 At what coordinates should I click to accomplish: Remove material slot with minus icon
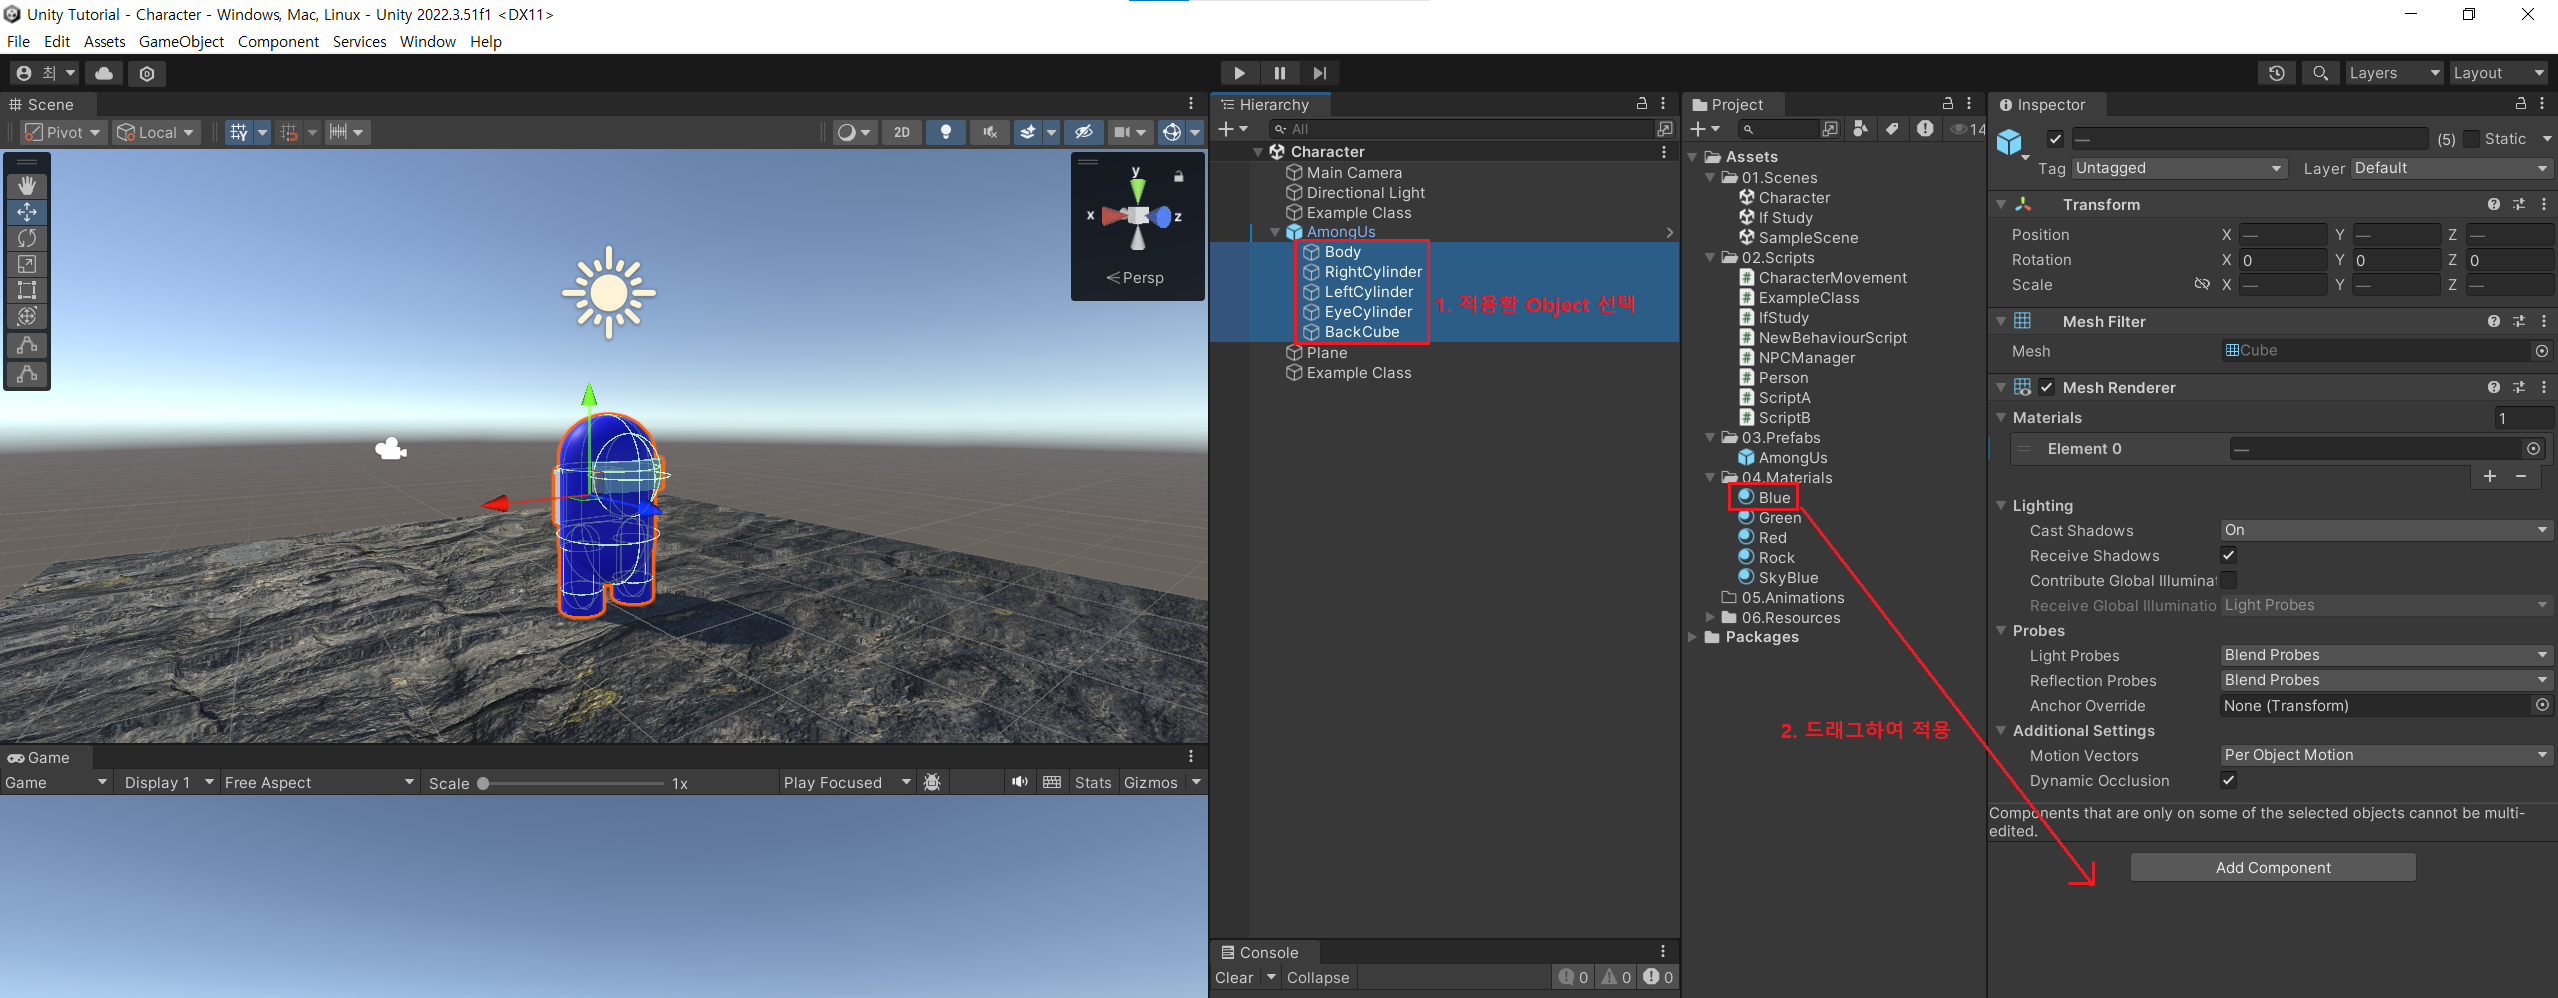tap(2521, 477)
